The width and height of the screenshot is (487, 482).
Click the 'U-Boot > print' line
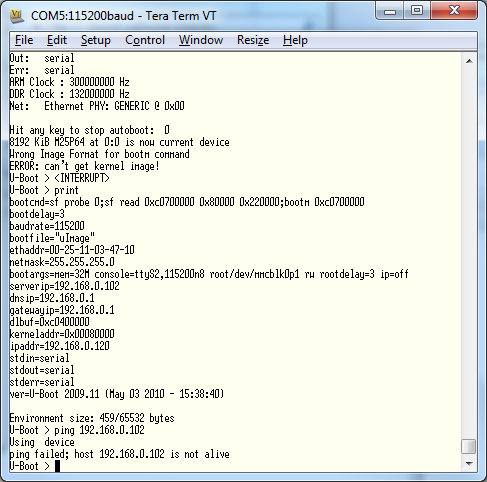point(44,190)
